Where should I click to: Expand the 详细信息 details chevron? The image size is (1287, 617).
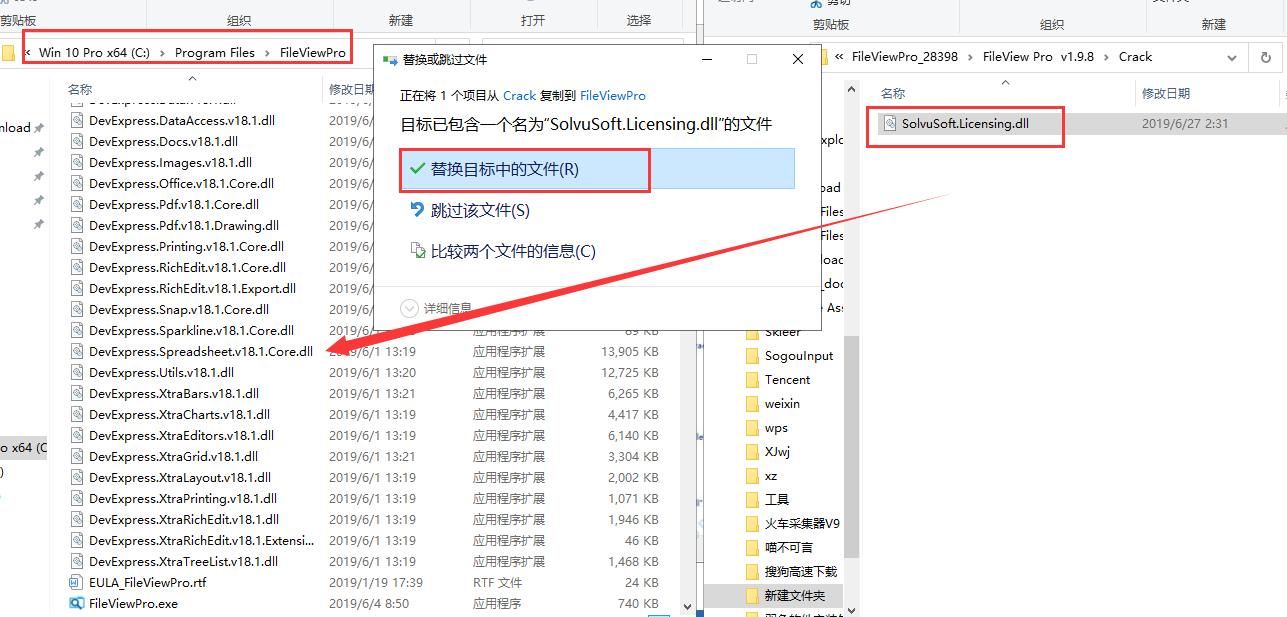[408, 308]
